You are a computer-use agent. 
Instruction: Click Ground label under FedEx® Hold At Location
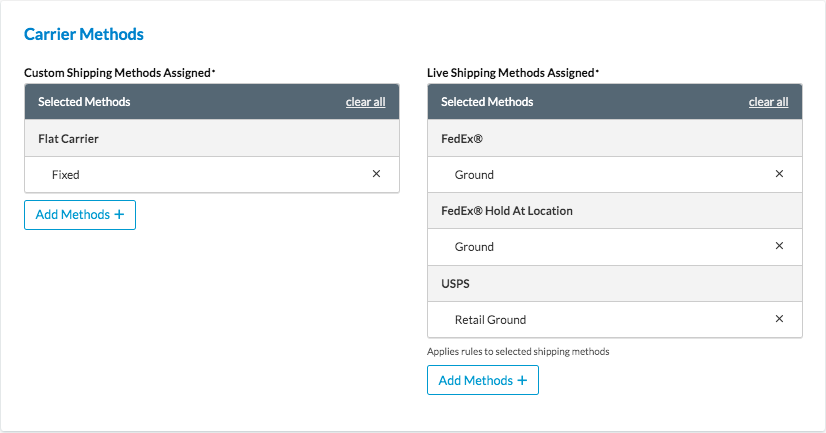tap(474, 247)
